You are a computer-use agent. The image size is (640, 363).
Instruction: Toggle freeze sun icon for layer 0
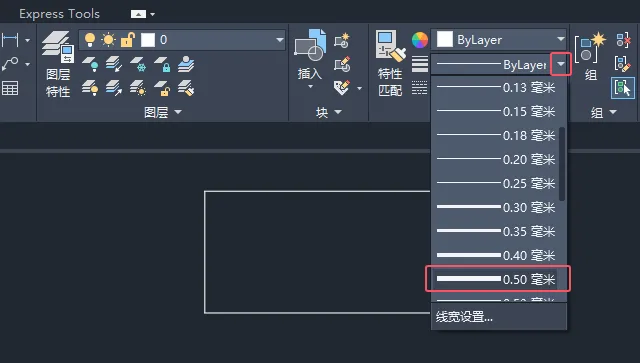[x=109, y=40]
